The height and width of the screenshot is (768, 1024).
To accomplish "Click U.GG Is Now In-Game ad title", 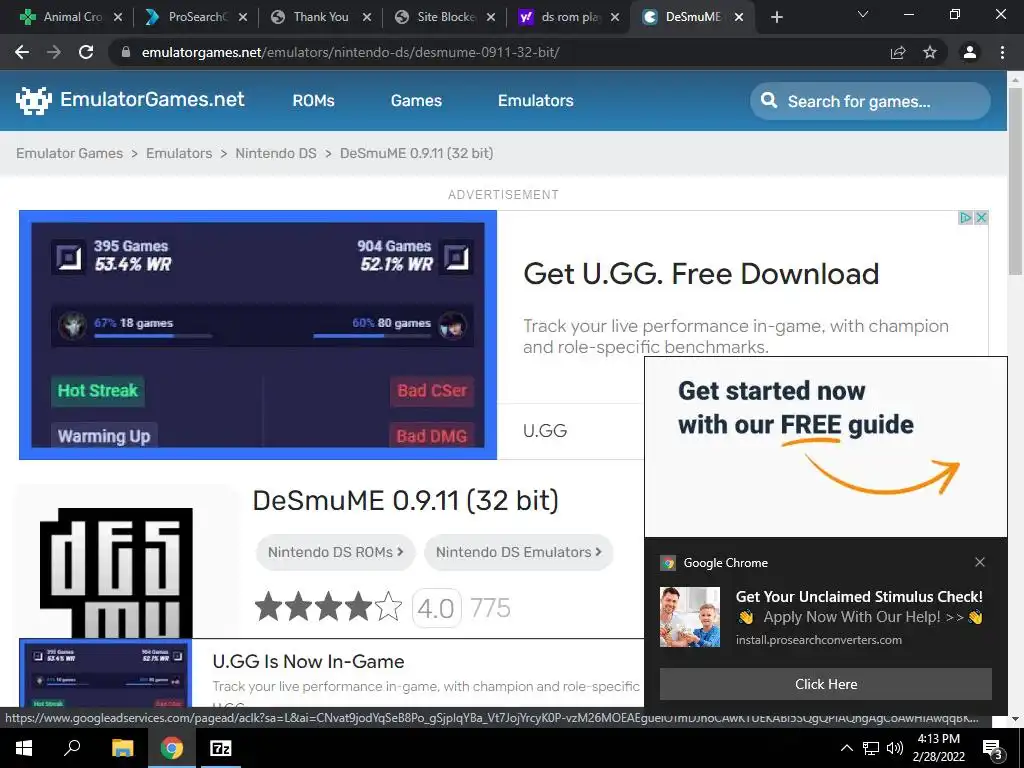I will coord(308,662).
